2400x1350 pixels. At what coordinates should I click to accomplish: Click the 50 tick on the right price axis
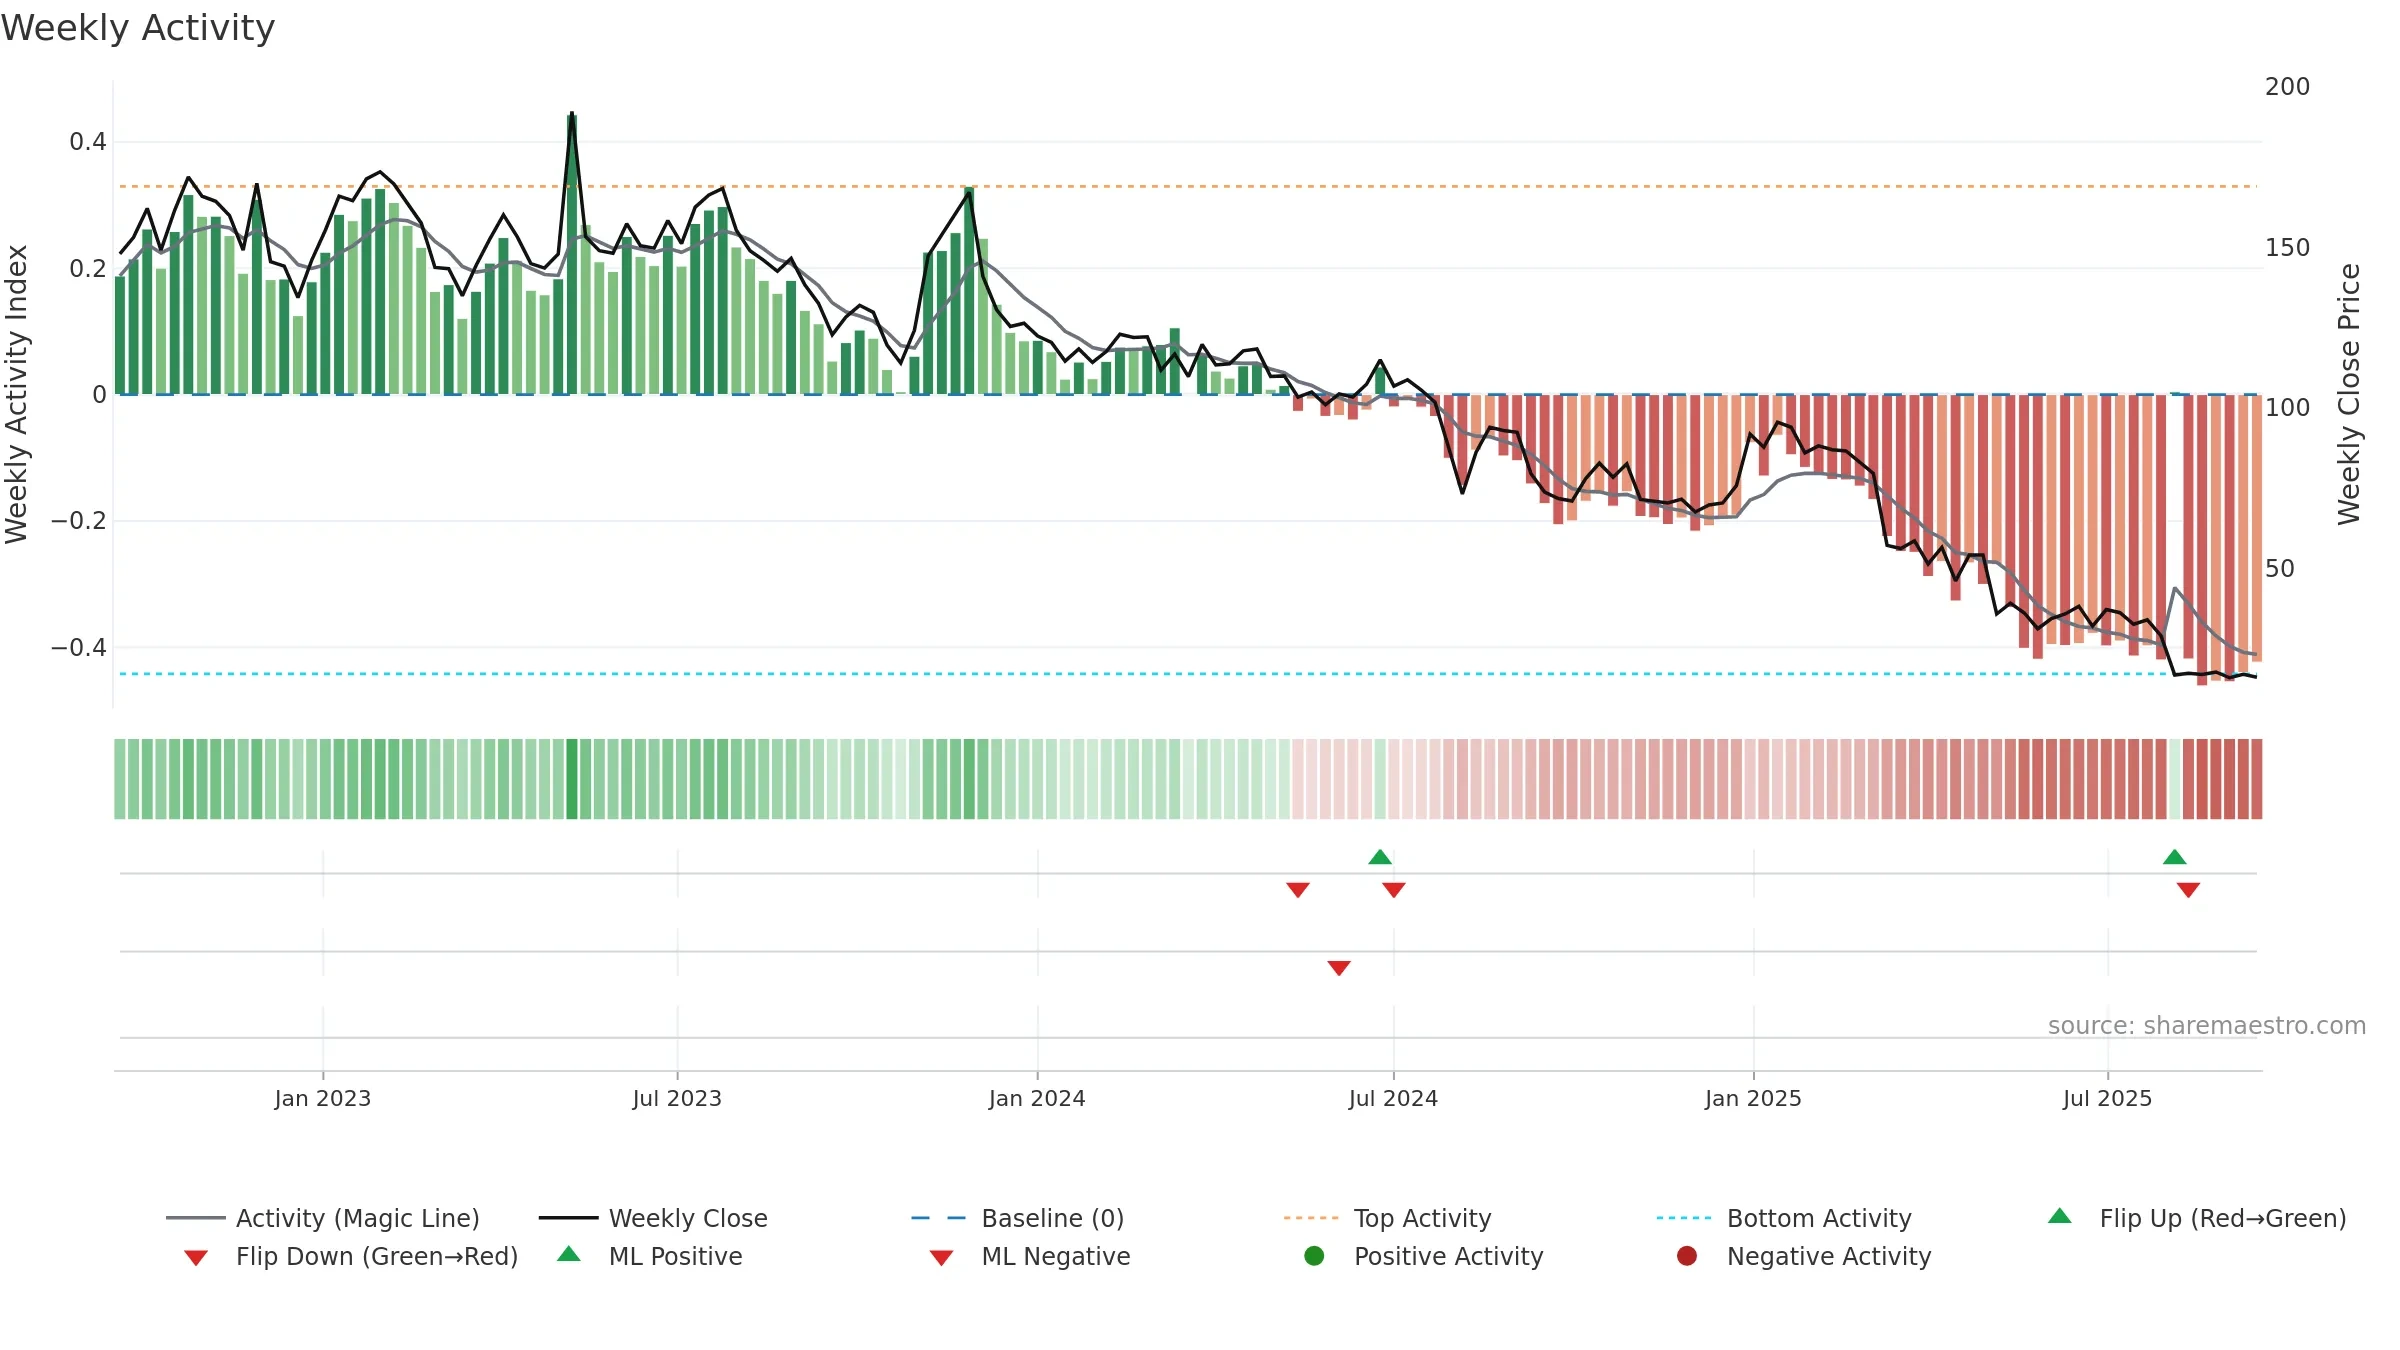pyautogui.click(x=2279, y=569)
